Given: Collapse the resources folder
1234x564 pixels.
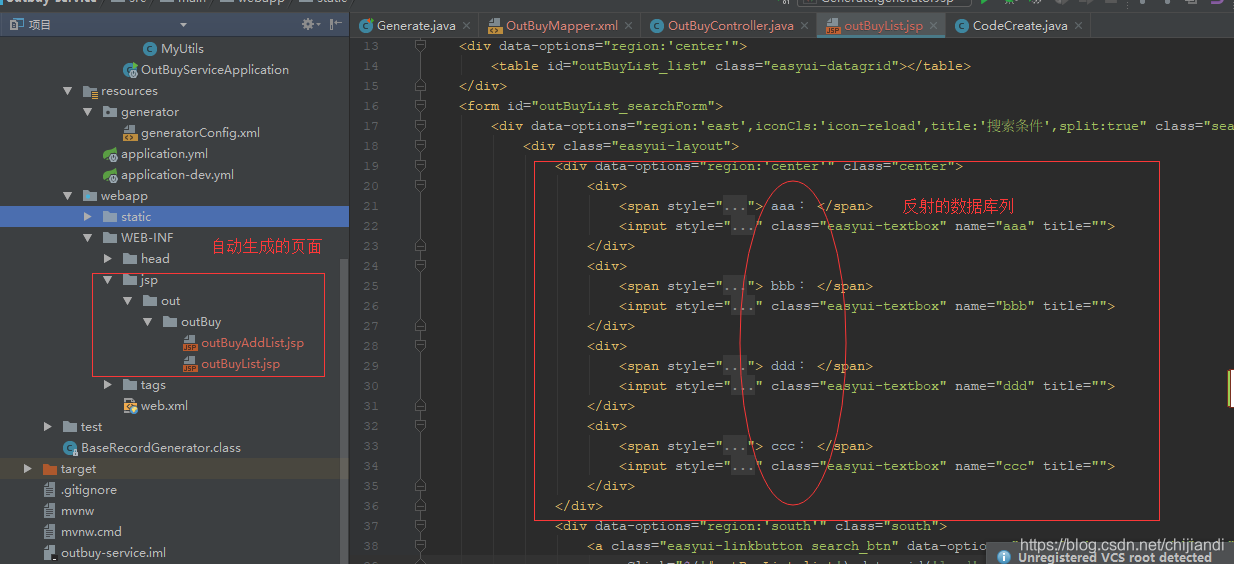Looking at the screenshot, I should tap(69, 91).
